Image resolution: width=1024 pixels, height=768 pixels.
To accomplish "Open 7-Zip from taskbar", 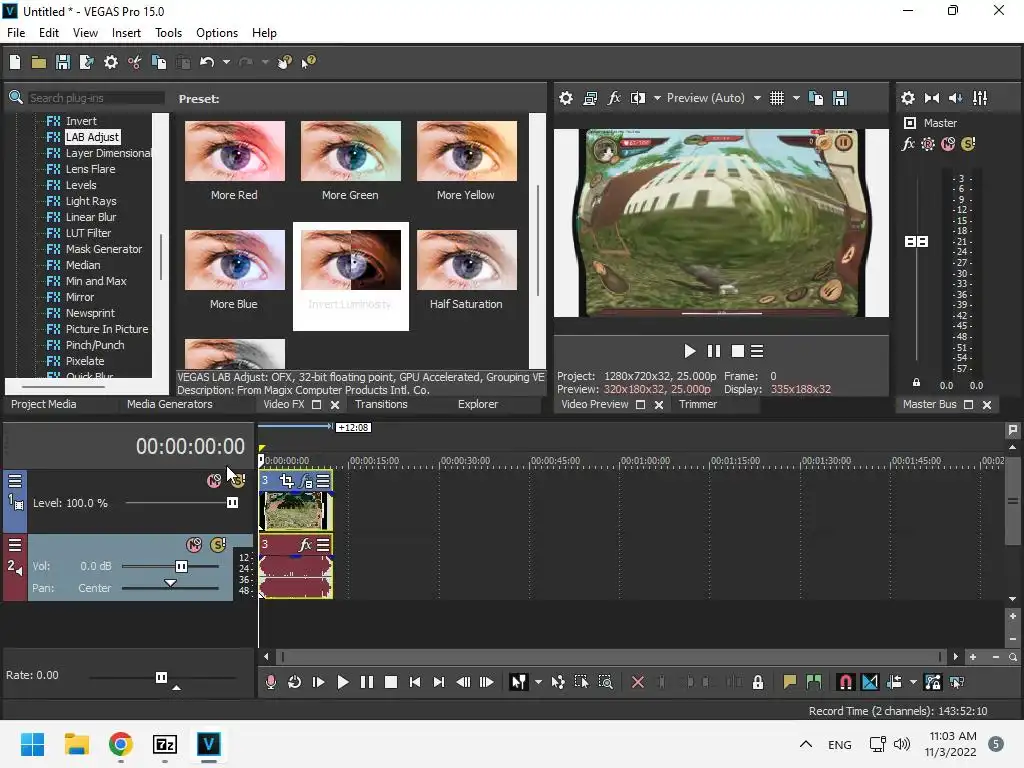I will click(x=165, y=744).
